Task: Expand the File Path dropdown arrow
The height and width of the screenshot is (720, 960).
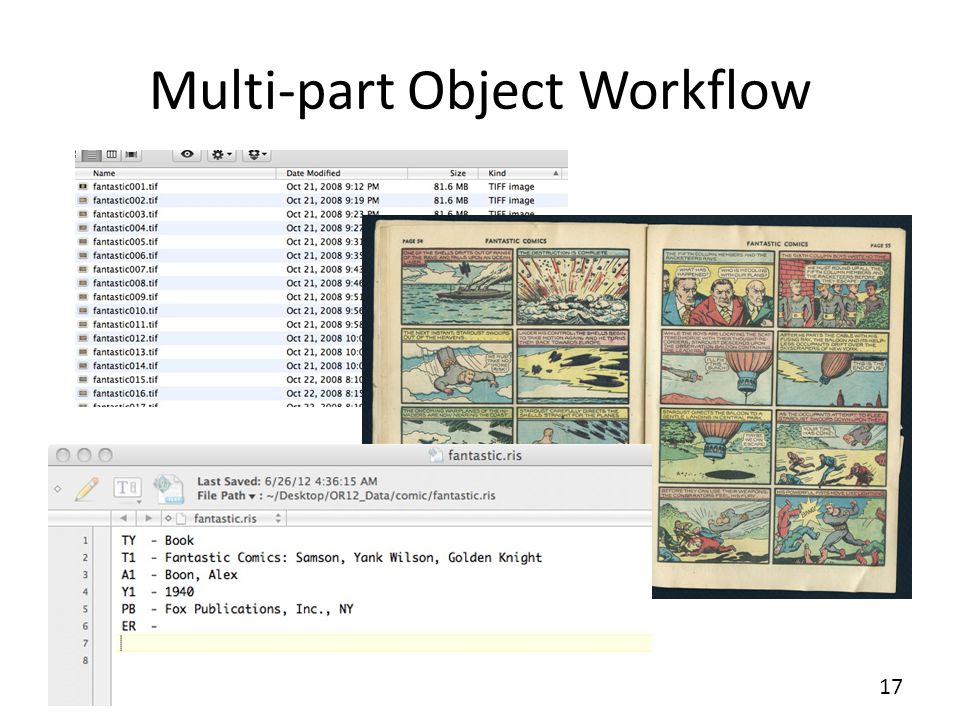Action: 251,496
